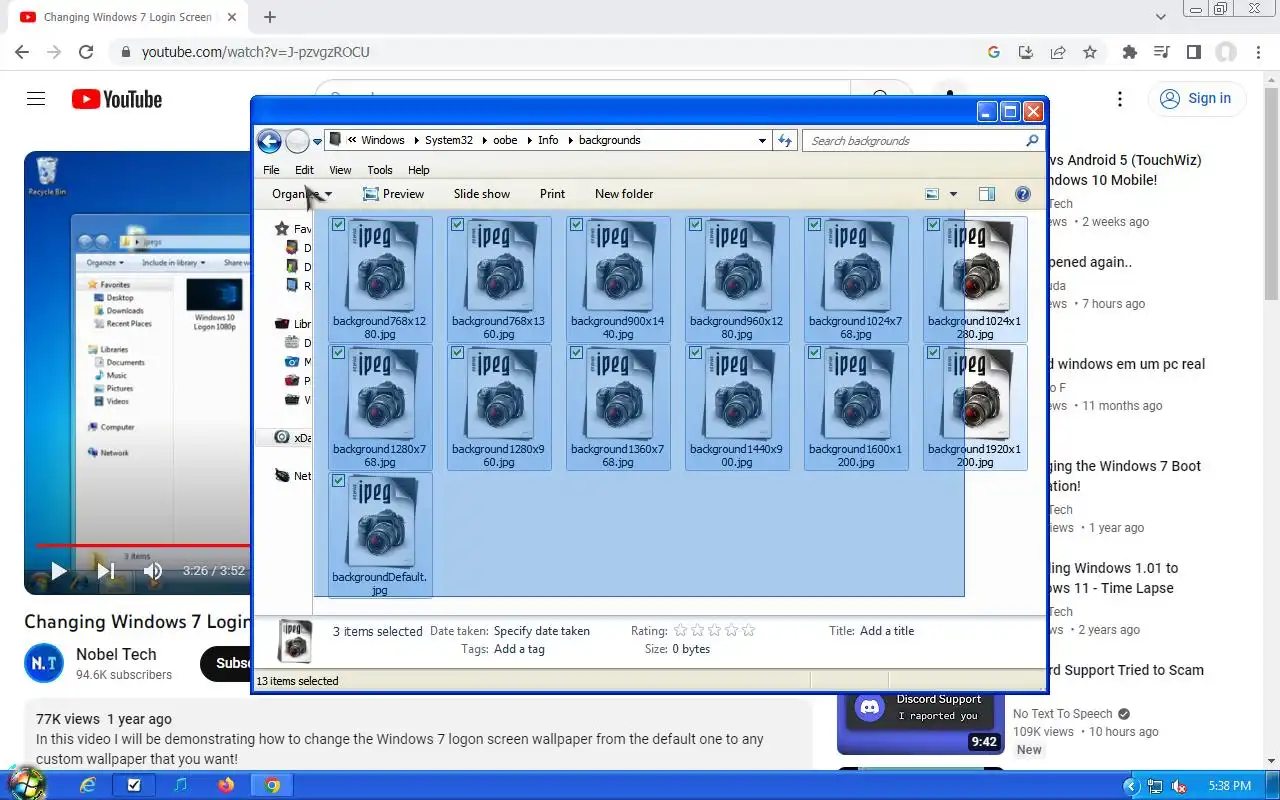Uncheck background1280x768.jpg checkbox
The width and height of the screenshot is (1280, 800).
(x=338, y=353)
